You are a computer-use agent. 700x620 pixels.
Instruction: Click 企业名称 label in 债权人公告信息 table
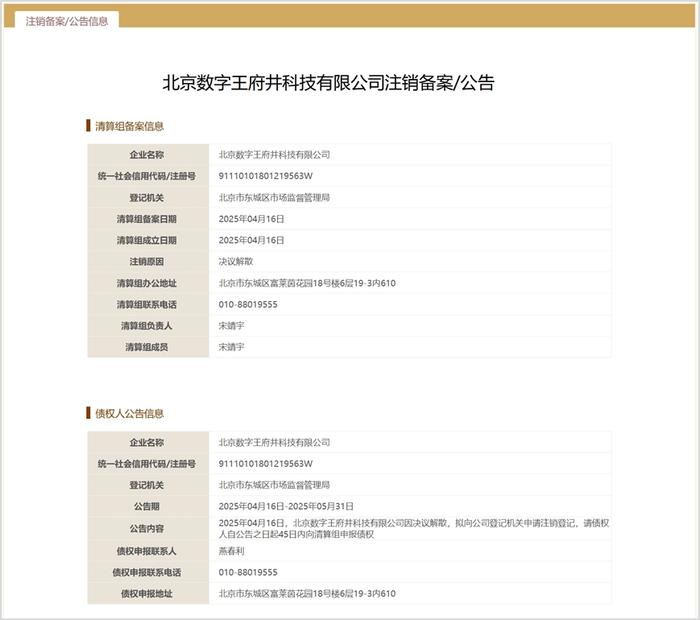147,442
